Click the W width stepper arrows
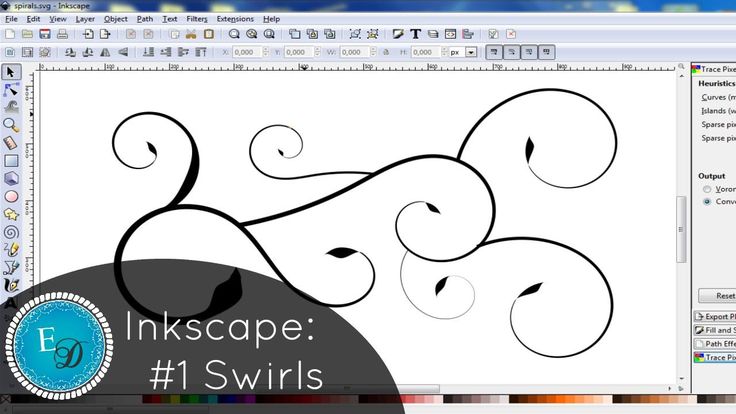 click(373, 52)
